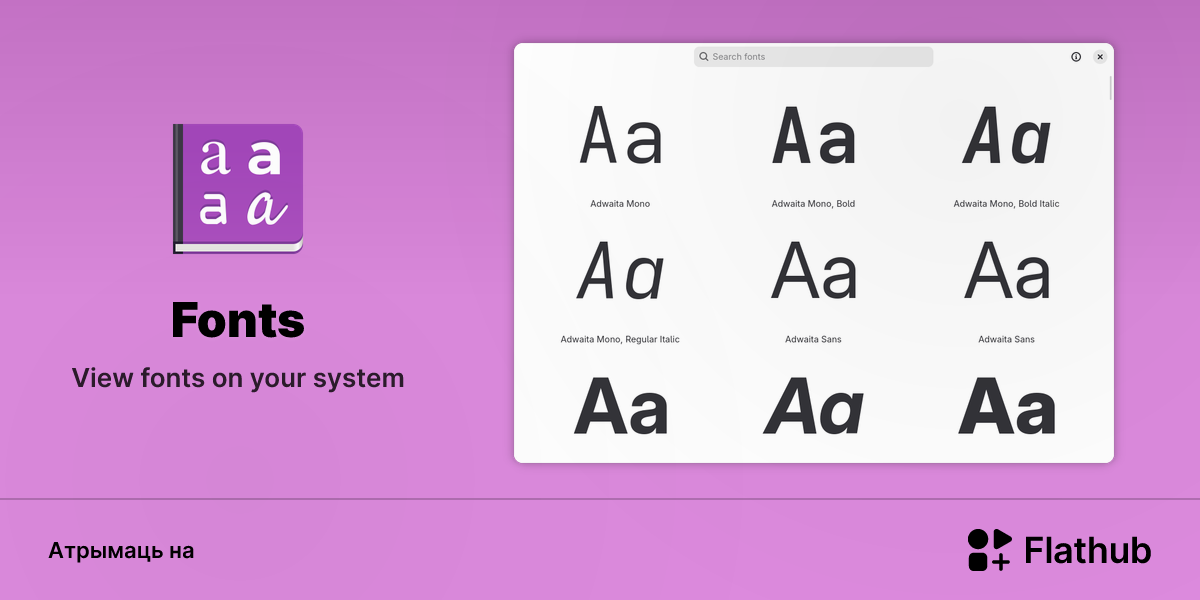Open the Adwaita Mono, Bold preview
Viewport: 1200px width, 600px height.
813,137
